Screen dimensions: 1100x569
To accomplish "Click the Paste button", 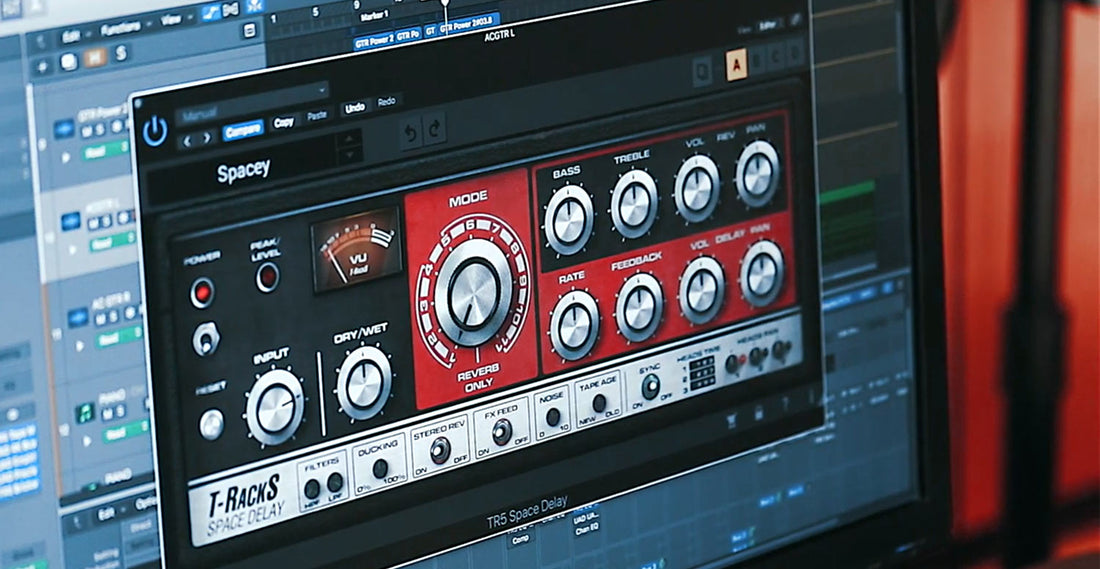I will click(317, 116).
